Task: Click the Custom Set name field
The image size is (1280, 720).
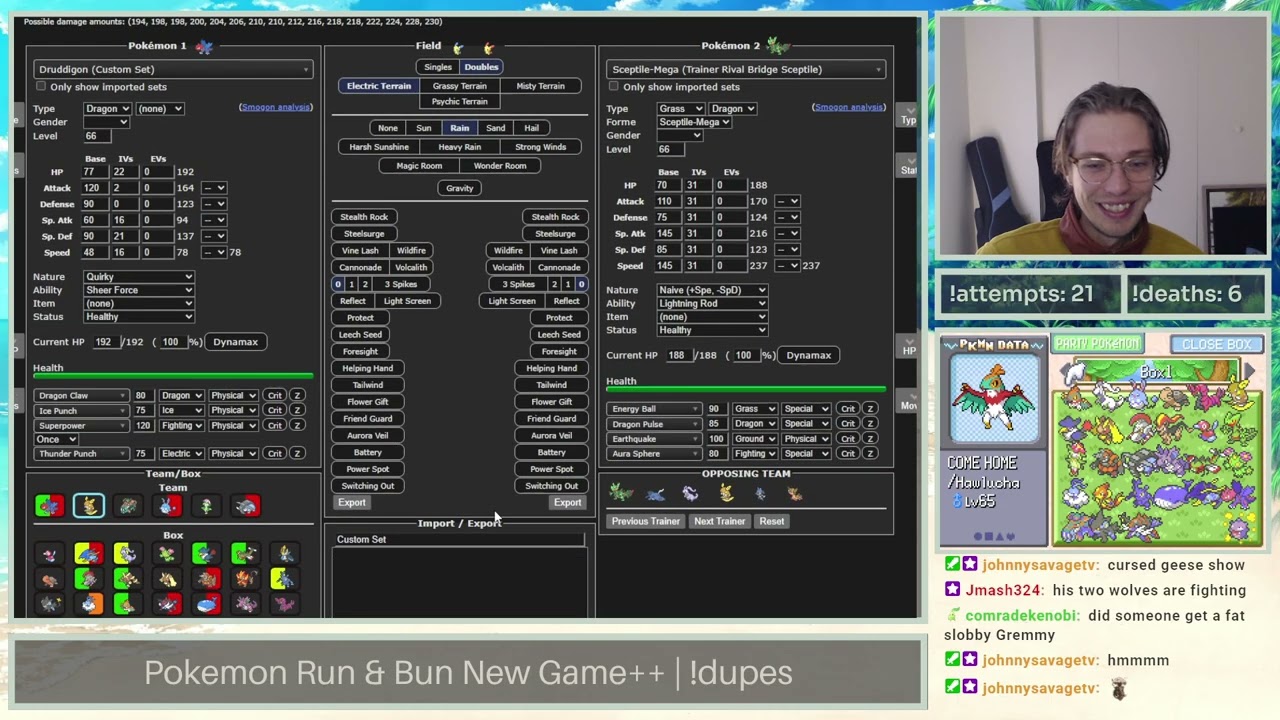Action: tap(459, 540)
